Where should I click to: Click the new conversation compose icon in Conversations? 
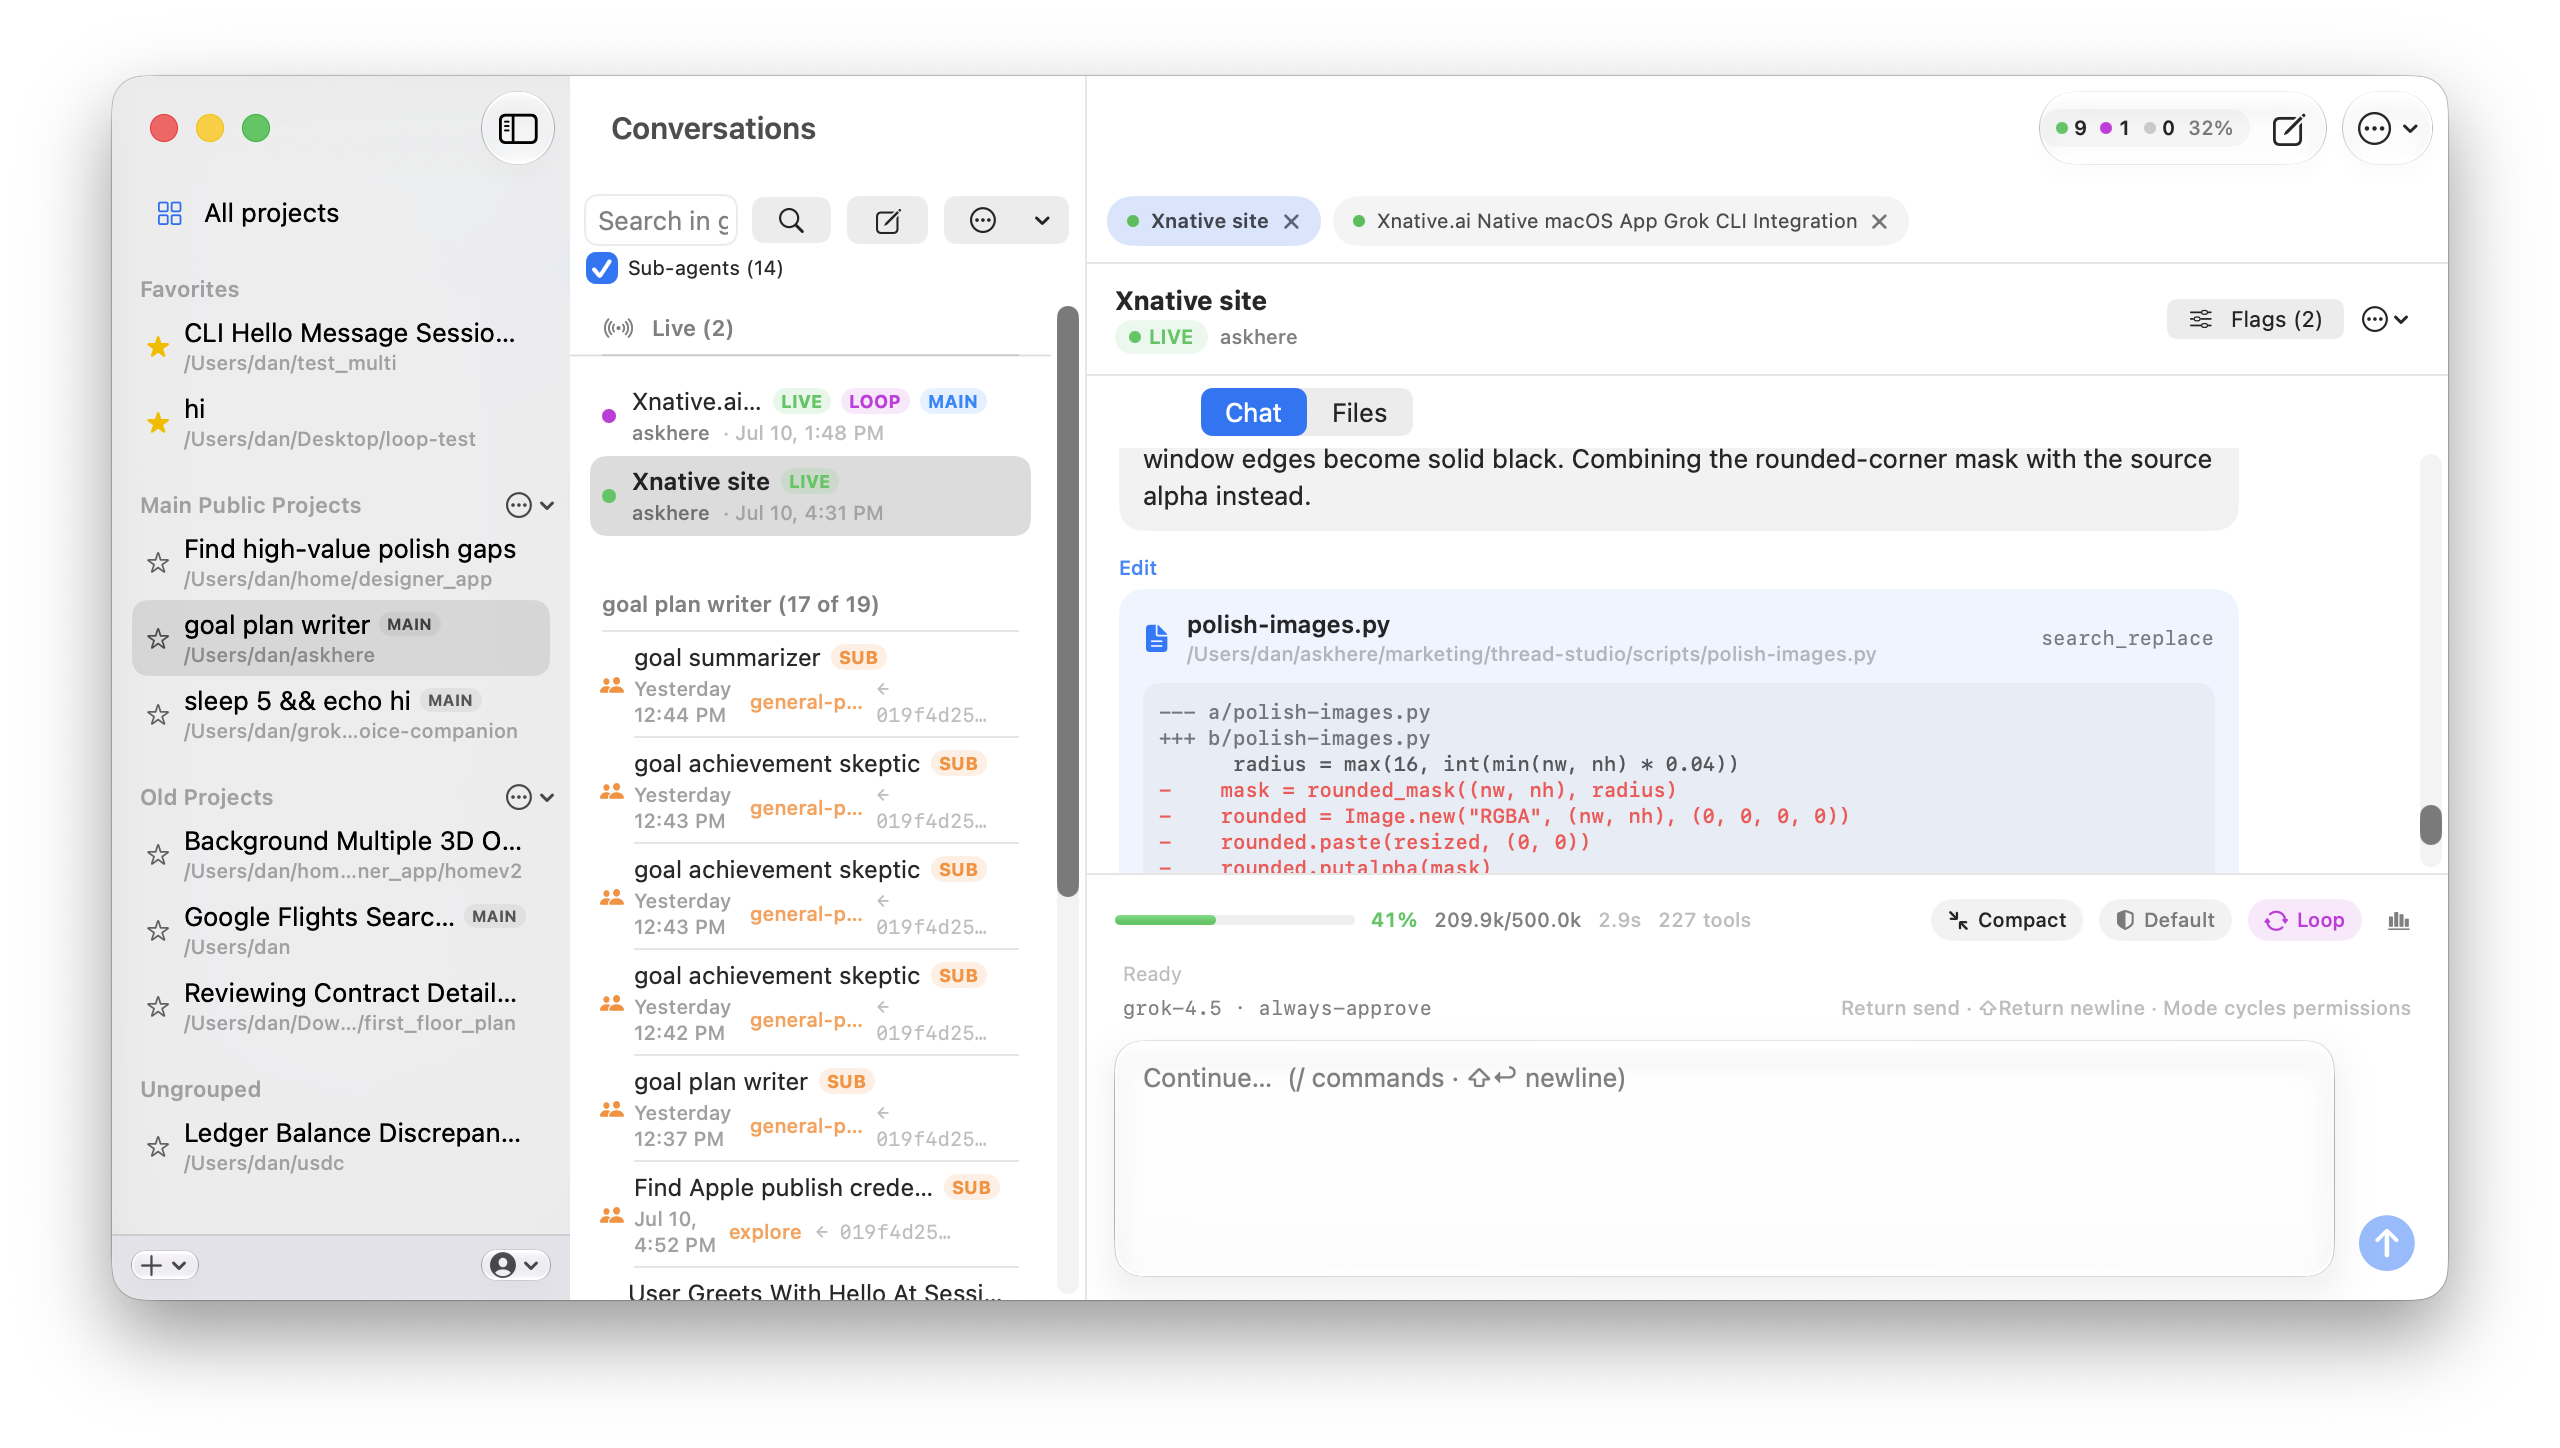[x=887, y=220]
